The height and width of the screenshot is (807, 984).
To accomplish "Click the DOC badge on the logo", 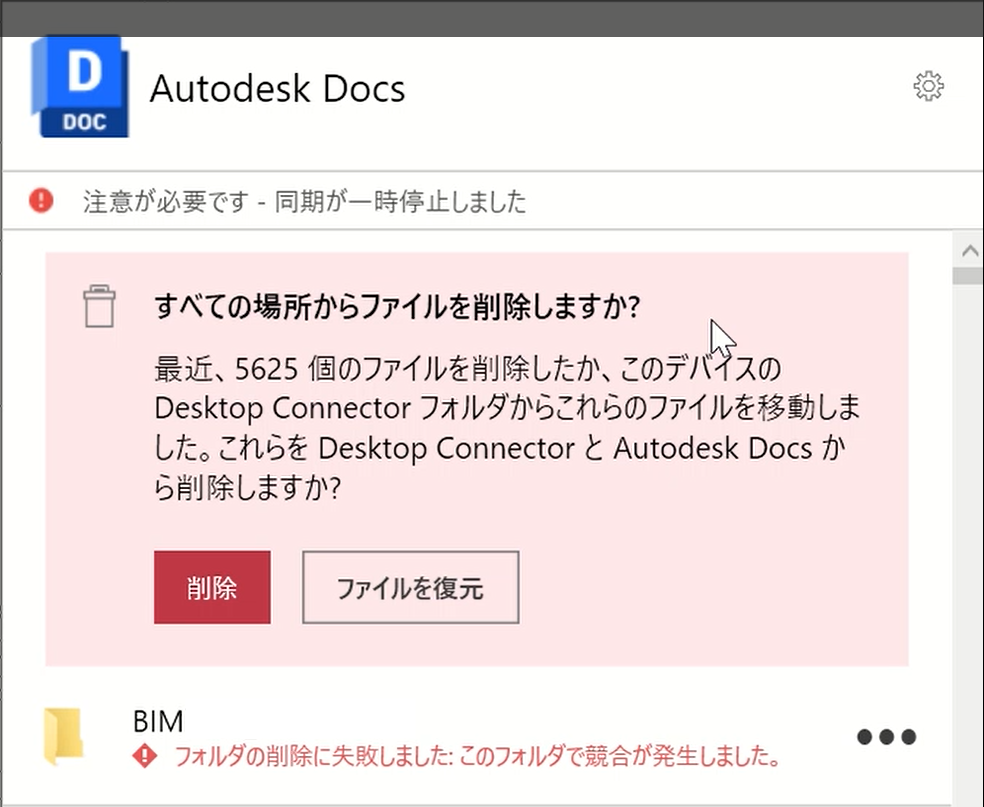I will 87,118.
